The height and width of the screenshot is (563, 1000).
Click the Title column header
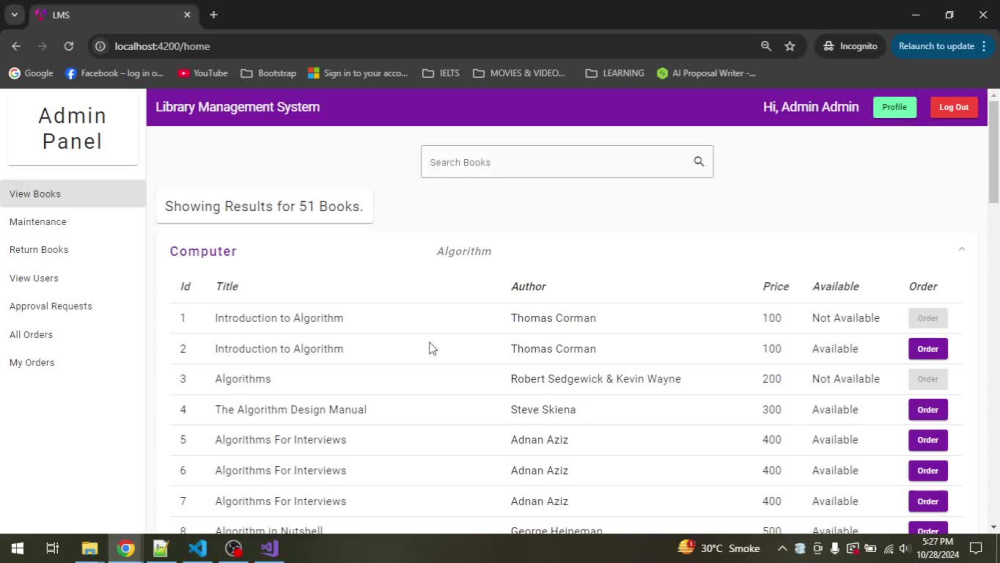pos(226,286)
